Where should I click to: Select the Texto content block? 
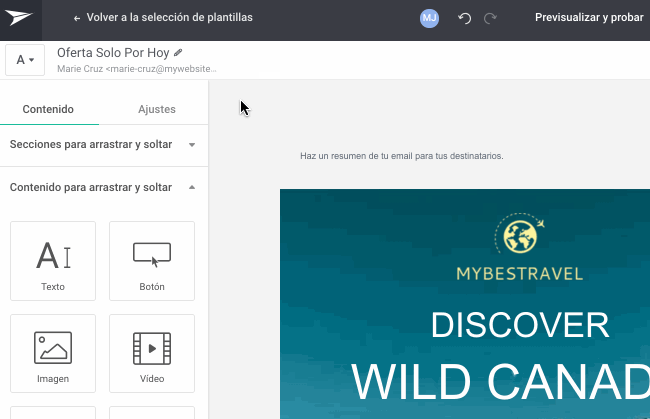(53, 261)
